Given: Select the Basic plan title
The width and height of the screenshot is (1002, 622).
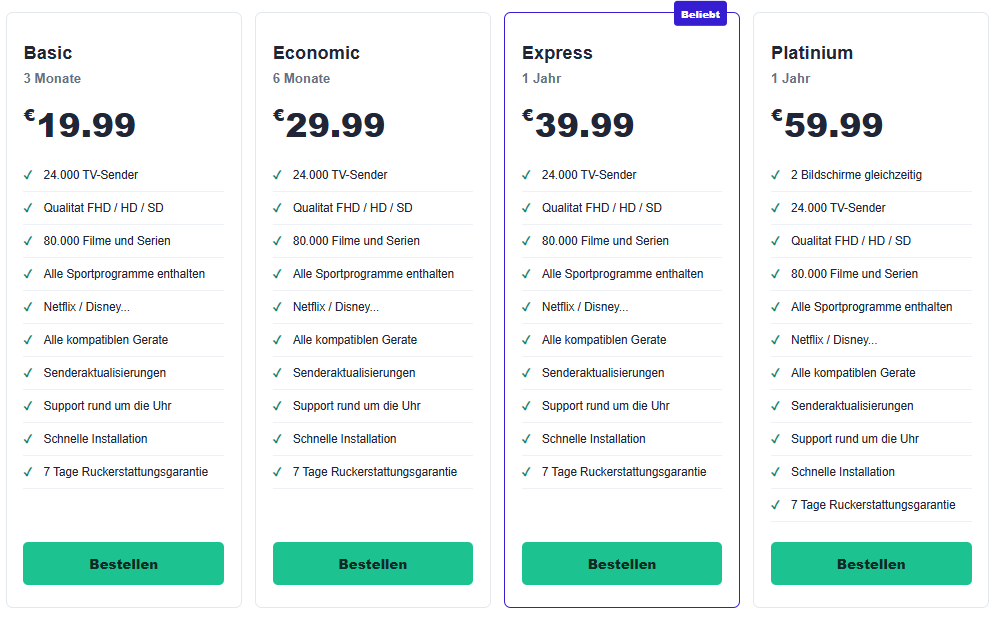Looking at the screenshot, I should [48, 52].
